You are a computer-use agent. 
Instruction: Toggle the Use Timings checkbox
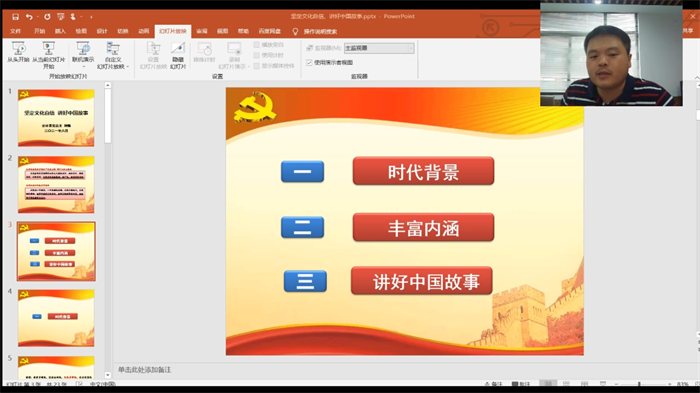coord(257,55)
